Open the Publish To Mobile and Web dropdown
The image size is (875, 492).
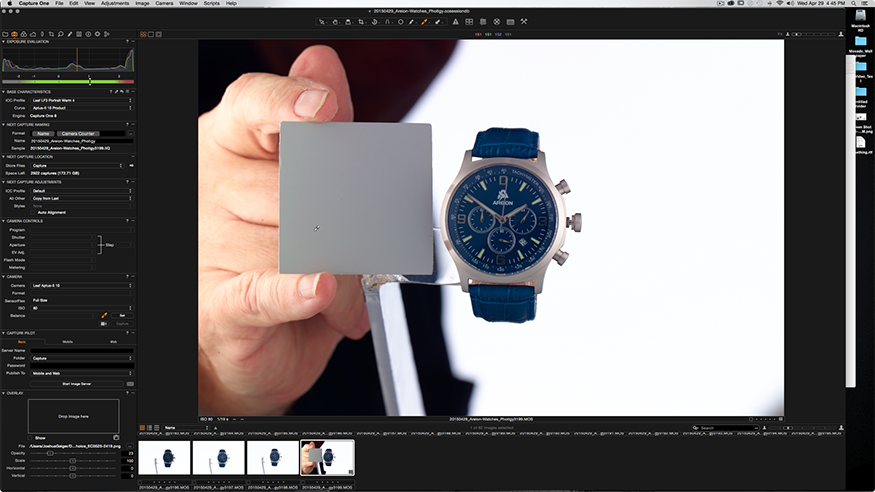click(x=82, y=373)
